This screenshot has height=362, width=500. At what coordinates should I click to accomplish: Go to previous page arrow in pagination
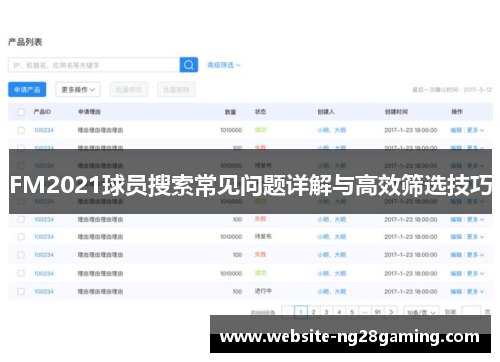tap(288, 312)
